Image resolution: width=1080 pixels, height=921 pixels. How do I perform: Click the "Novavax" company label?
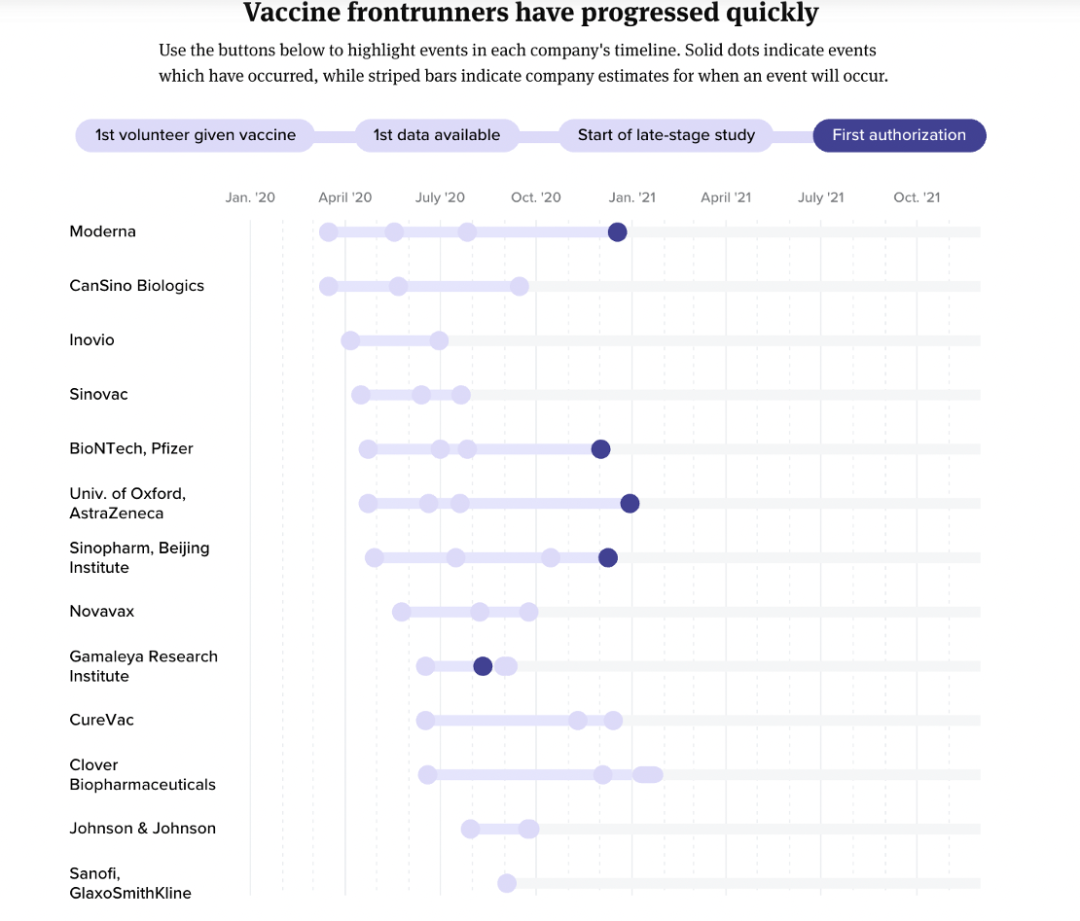coord(102,611)
